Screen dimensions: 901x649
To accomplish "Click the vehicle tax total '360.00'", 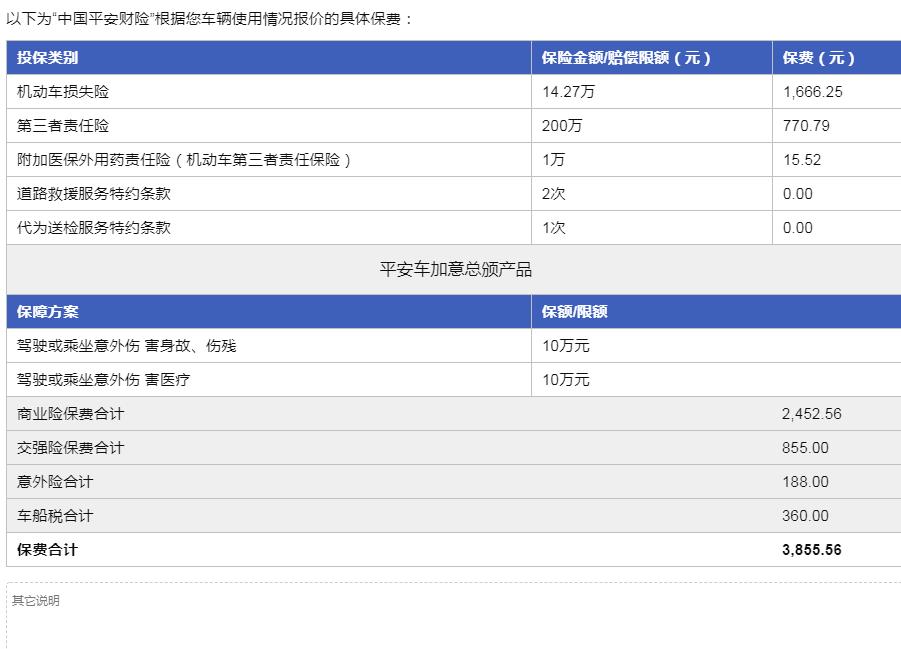I will pyautogui.click(x=805, y=515).
